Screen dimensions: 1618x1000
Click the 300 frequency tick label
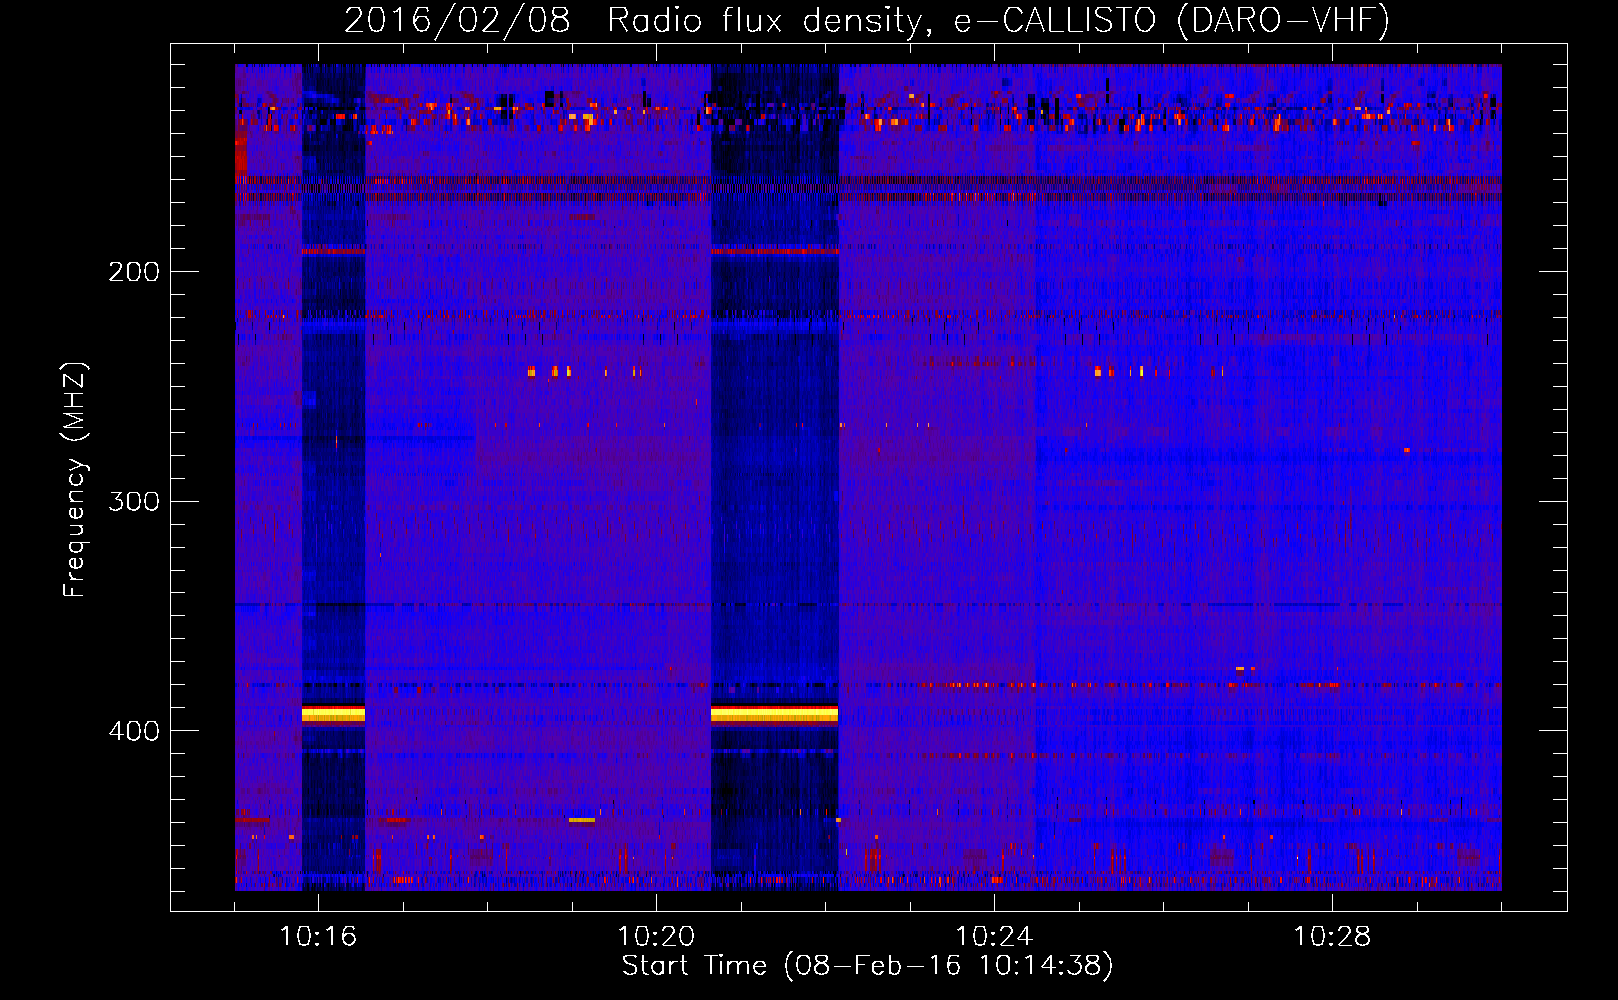134,501
